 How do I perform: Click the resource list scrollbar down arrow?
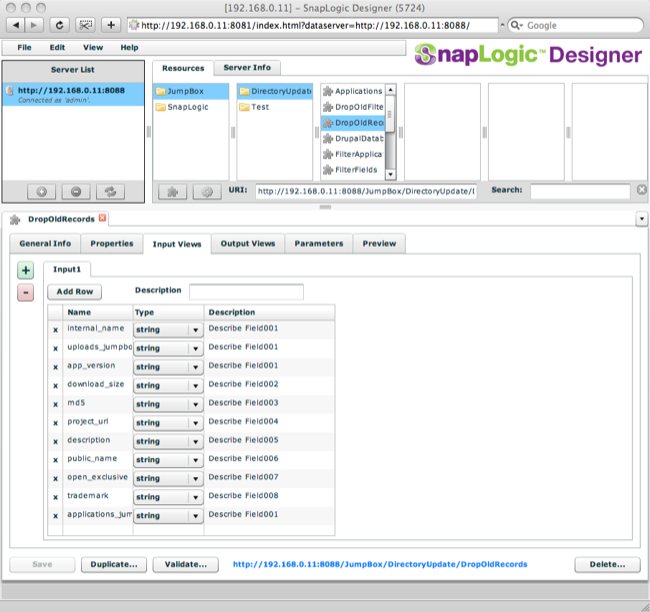(390, 175)
